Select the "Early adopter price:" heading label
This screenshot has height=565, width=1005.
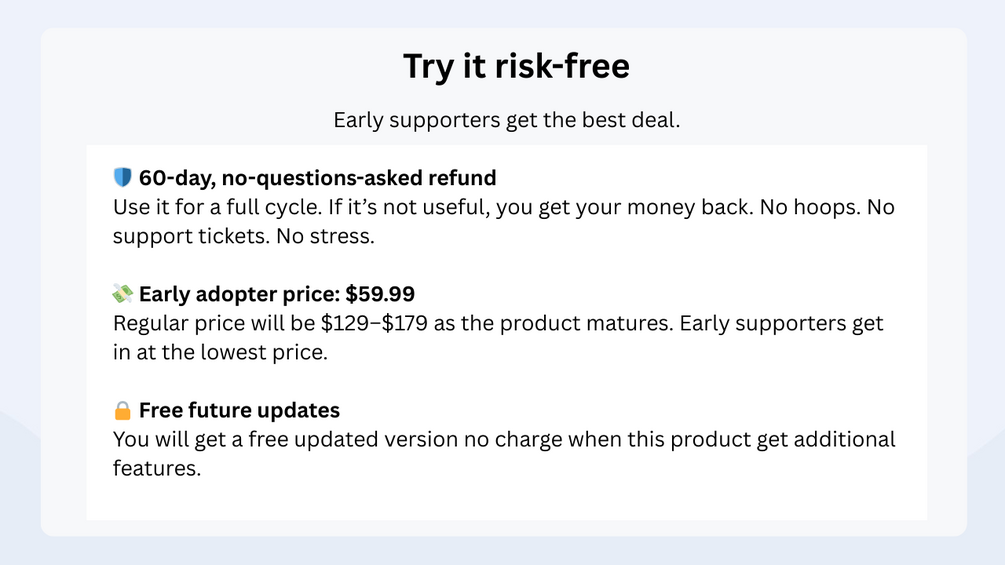coord(239,294)
